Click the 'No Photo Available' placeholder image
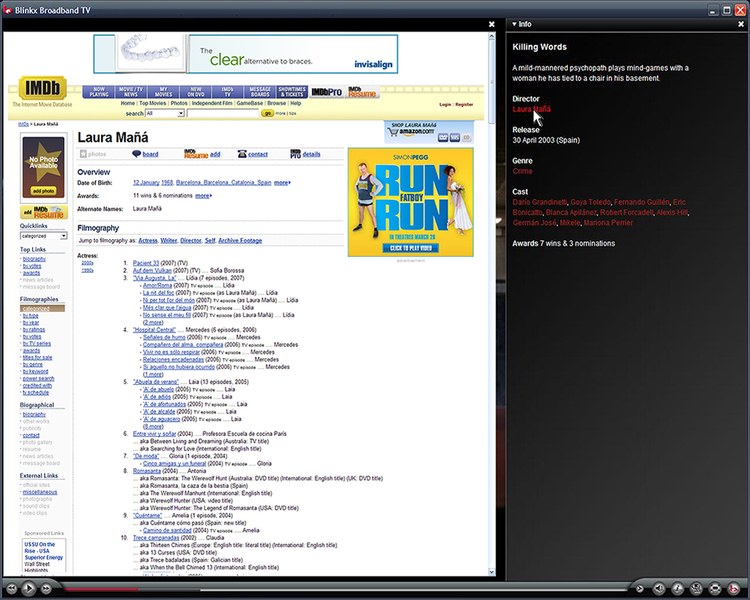 44,162
